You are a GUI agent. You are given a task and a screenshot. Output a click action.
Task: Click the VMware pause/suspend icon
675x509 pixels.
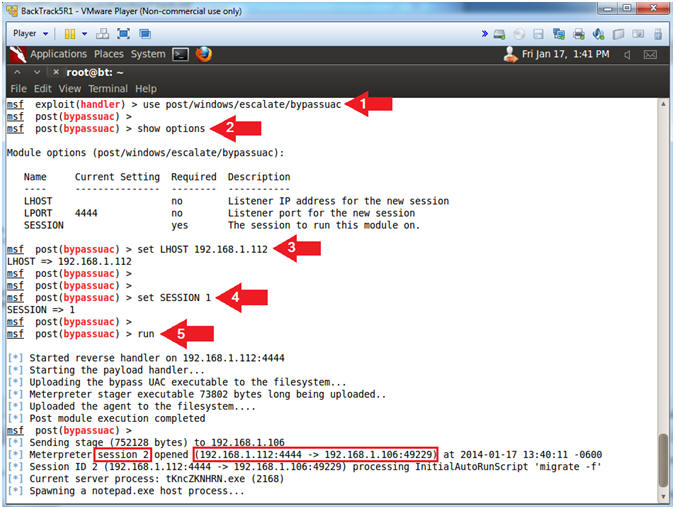click(x=70, y=34)
